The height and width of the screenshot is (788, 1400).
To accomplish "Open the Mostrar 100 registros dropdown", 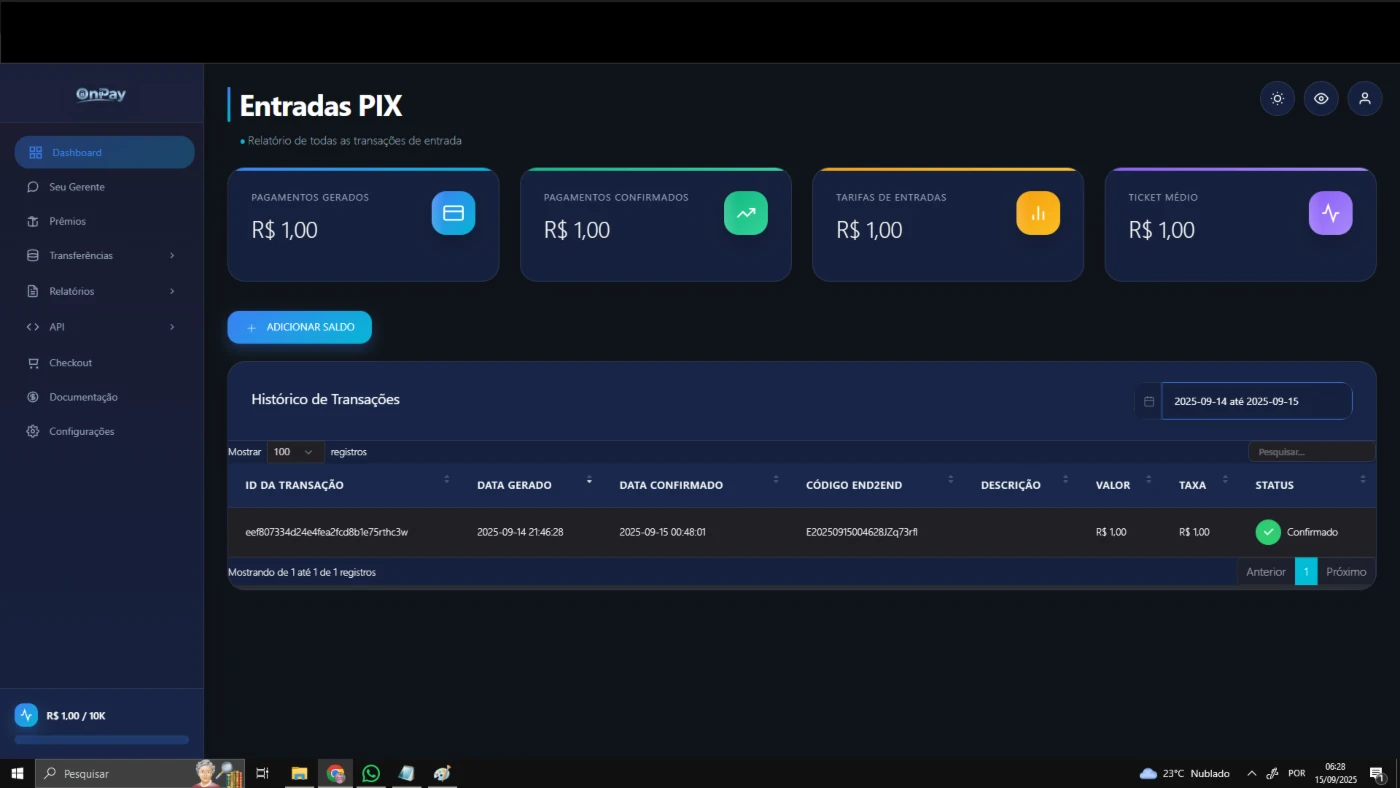I will pyautogui.click(x=295, y=452).
